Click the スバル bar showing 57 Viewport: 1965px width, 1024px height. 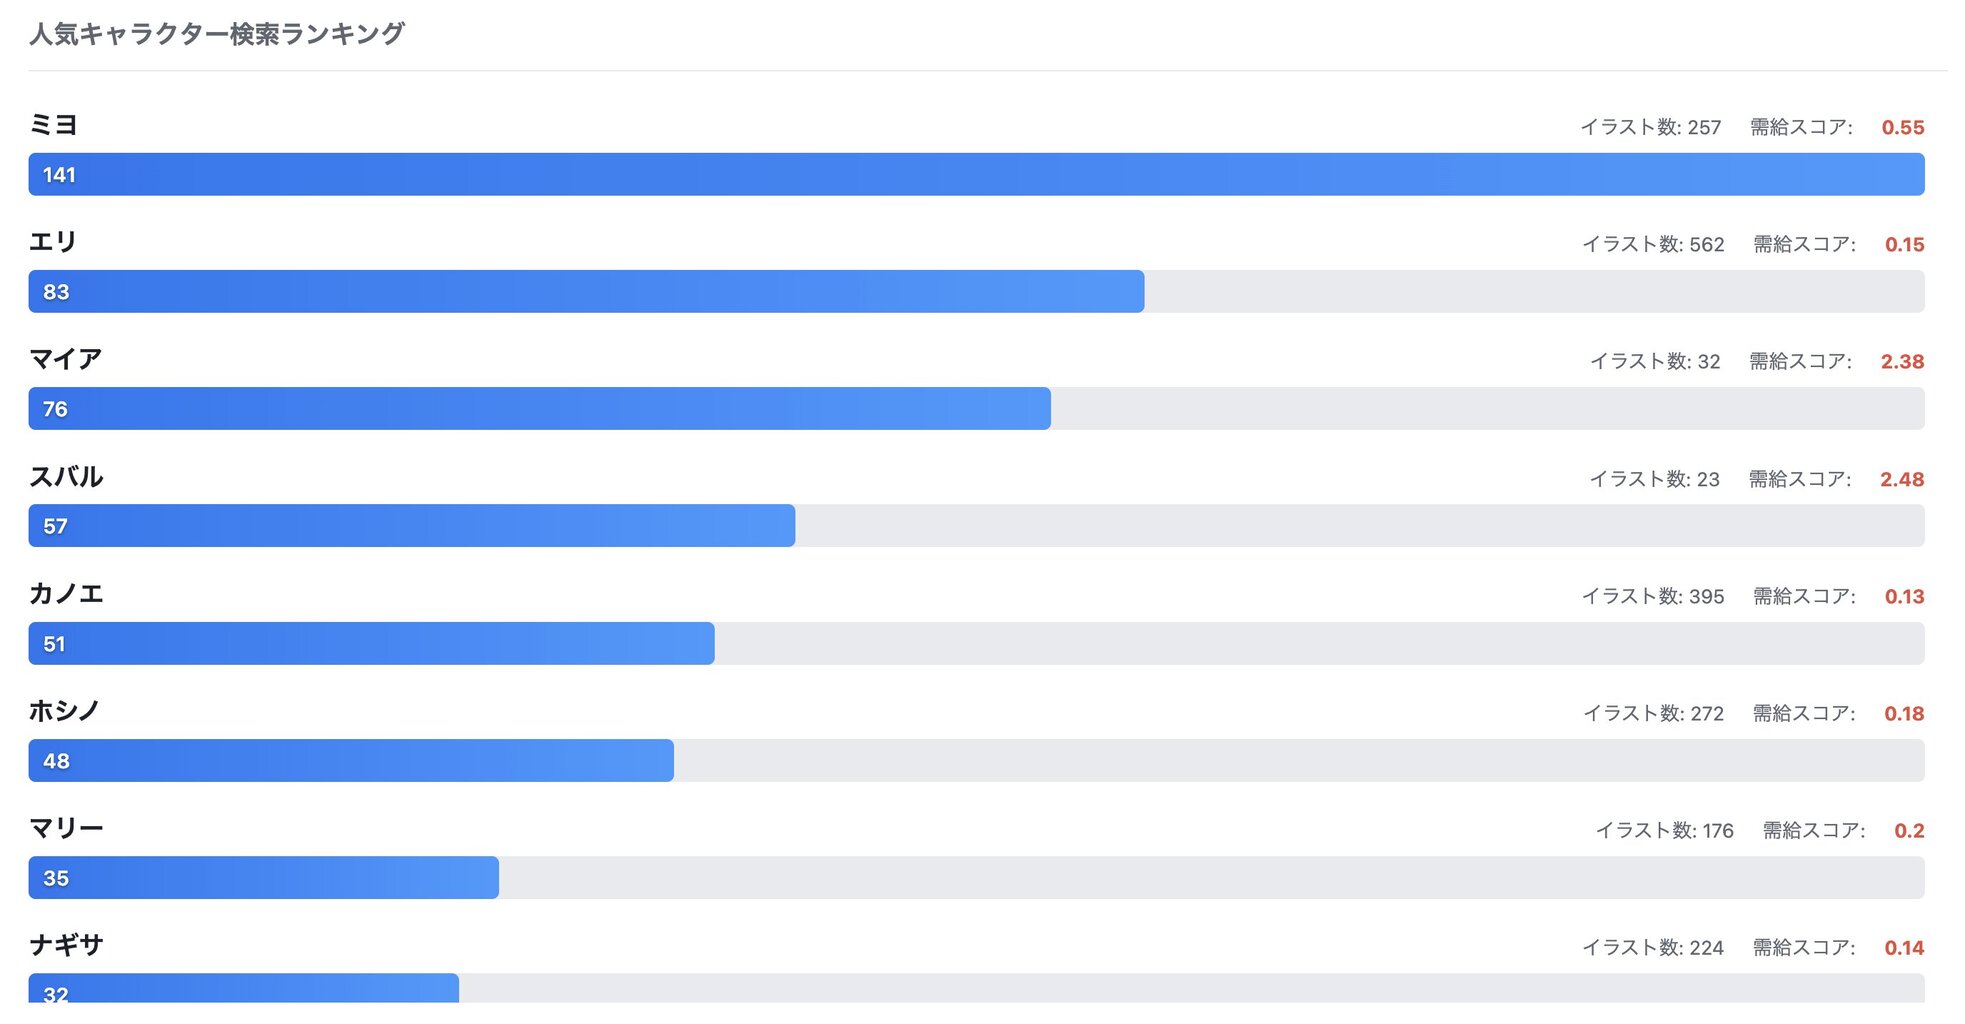click(411, 525)
